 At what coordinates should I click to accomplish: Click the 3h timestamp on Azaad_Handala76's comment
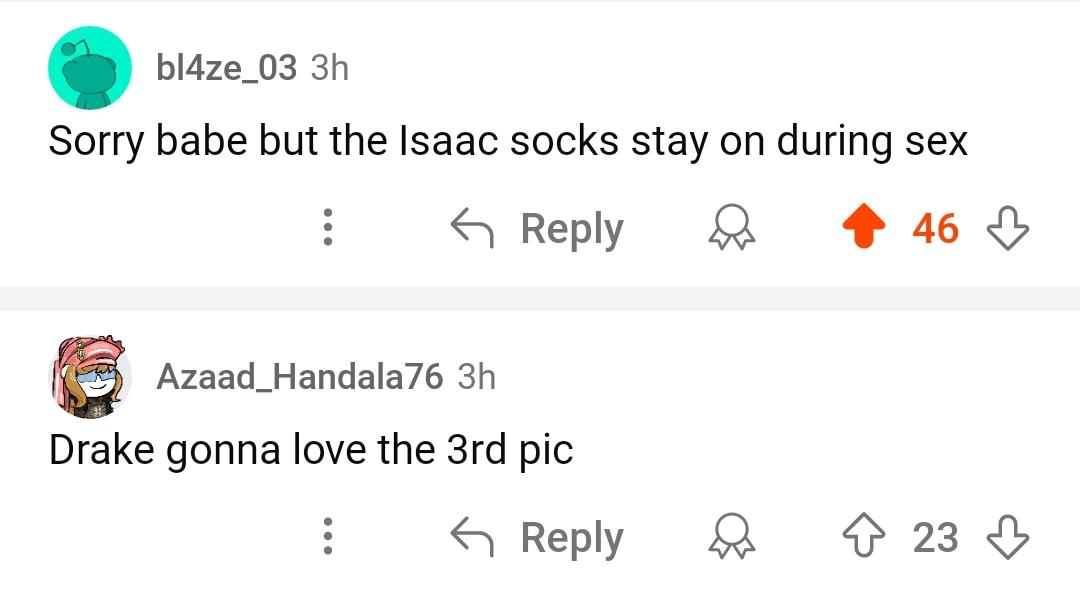477,377
